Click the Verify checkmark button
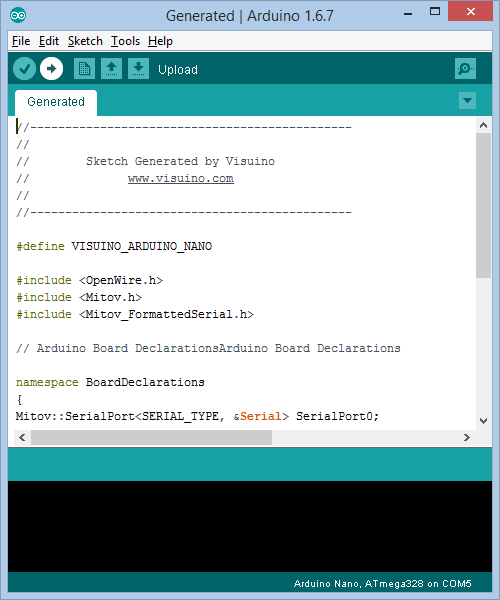The height and width of the screenshot is (600, 500). pos(24,69)
